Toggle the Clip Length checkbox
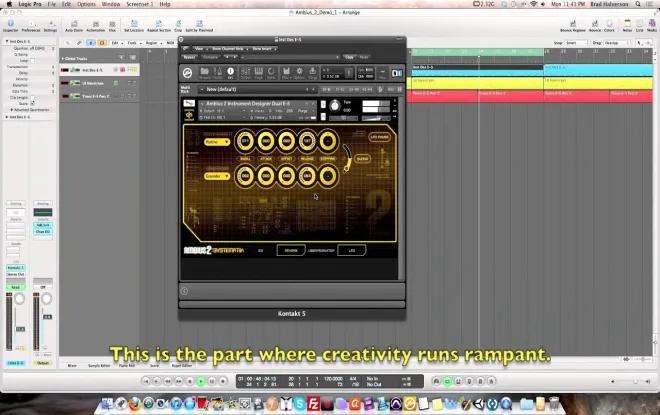This screenshot has width=660, height=415. 32,97
